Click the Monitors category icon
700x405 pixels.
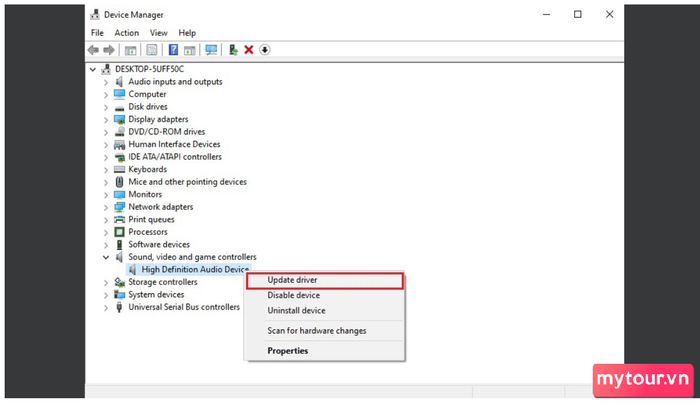(x=119, y=194)
